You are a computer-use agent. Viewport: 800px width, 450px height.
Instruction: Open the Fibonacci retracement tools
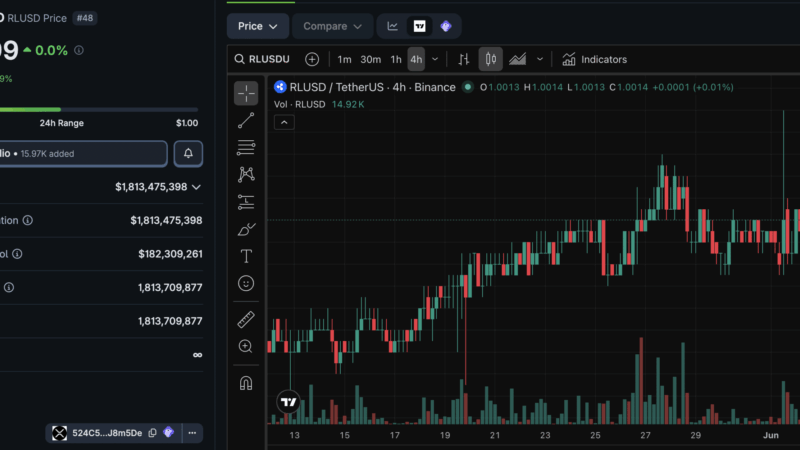click(246, 147)
